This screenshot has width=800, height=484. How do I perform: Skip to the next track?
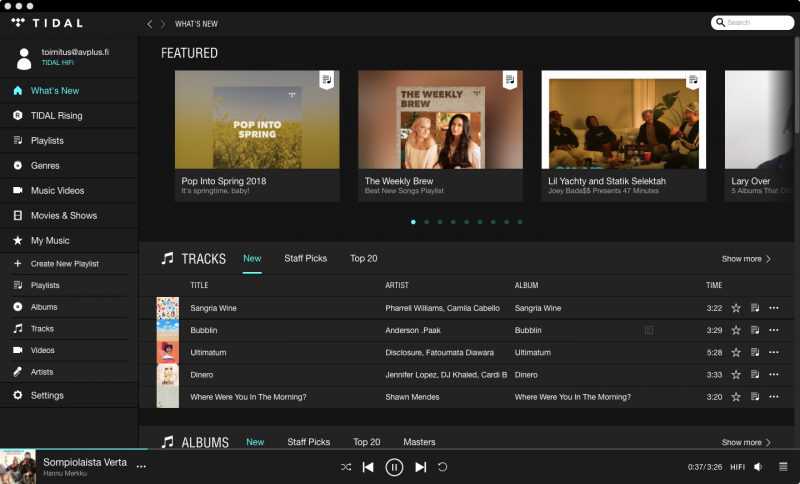pos(421,467)
